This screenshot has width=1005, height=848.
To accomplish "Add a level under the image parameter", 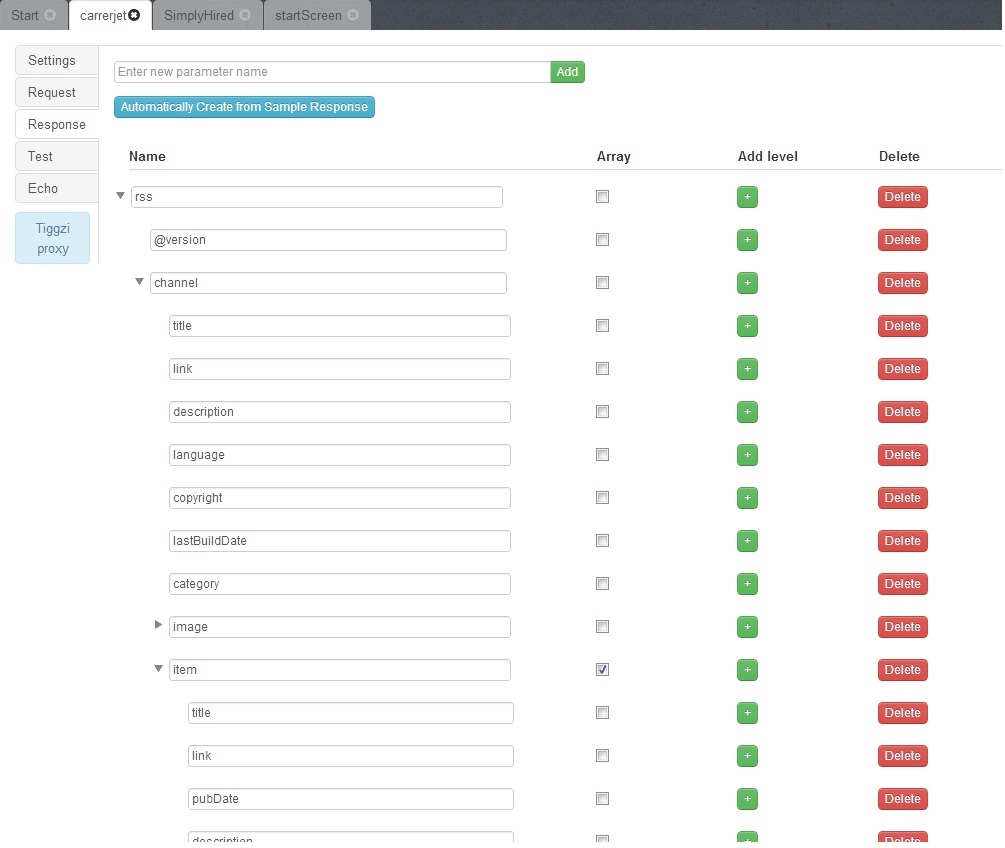I will (x=747, y=627).
